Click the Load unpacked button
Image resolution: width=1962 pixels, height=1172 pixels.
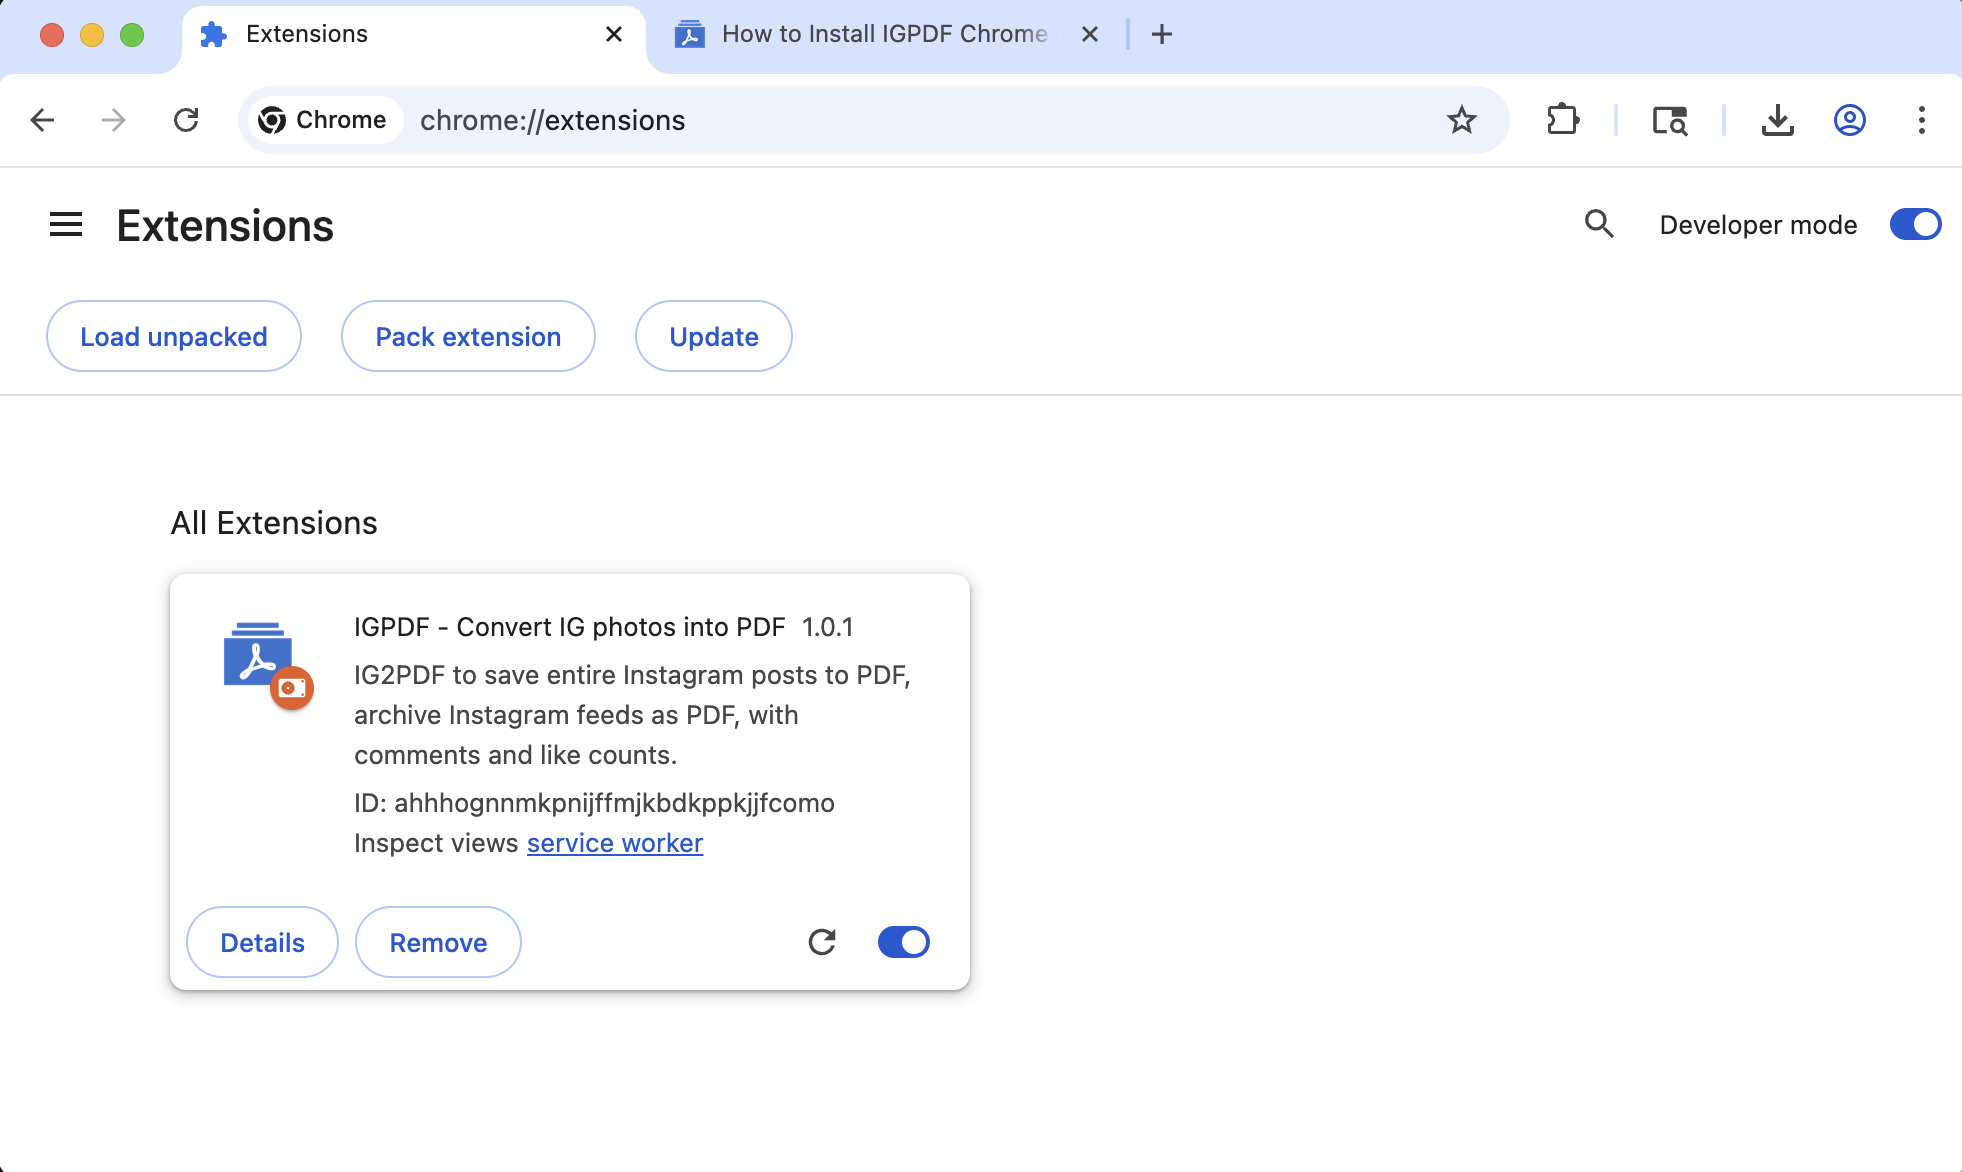(174, 336)
